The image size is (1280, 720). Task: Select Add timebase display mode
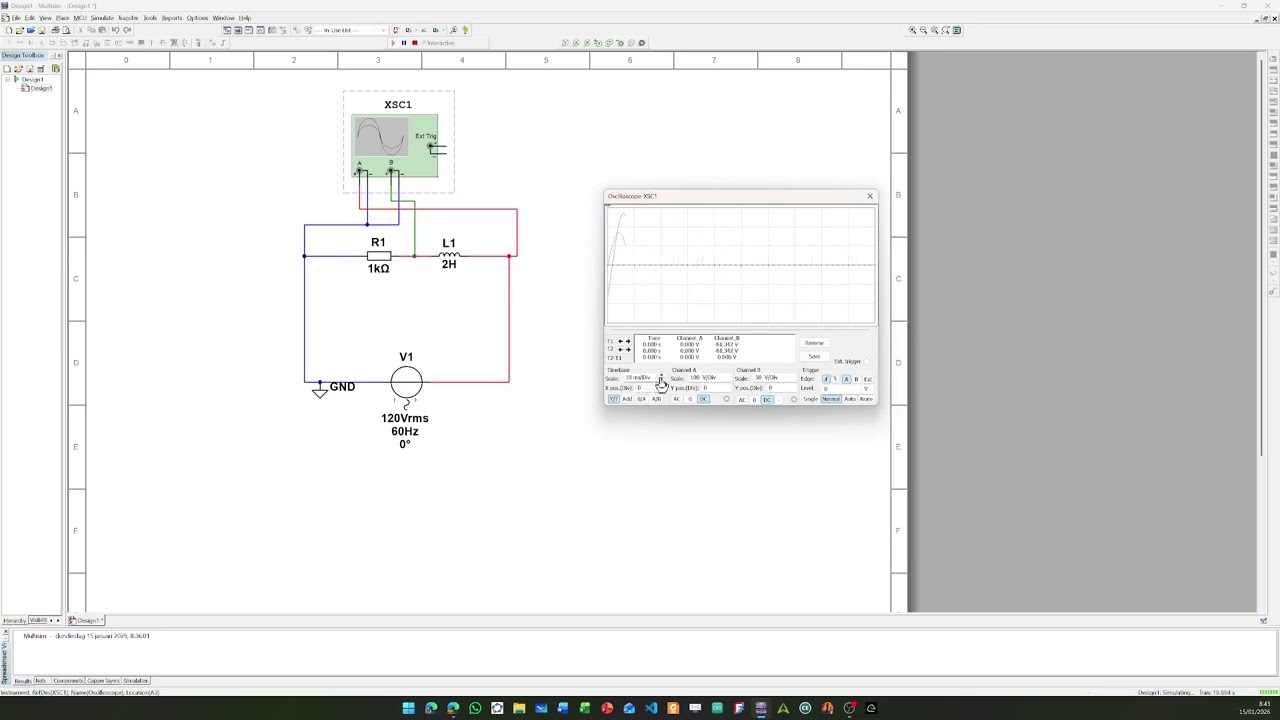627,399
